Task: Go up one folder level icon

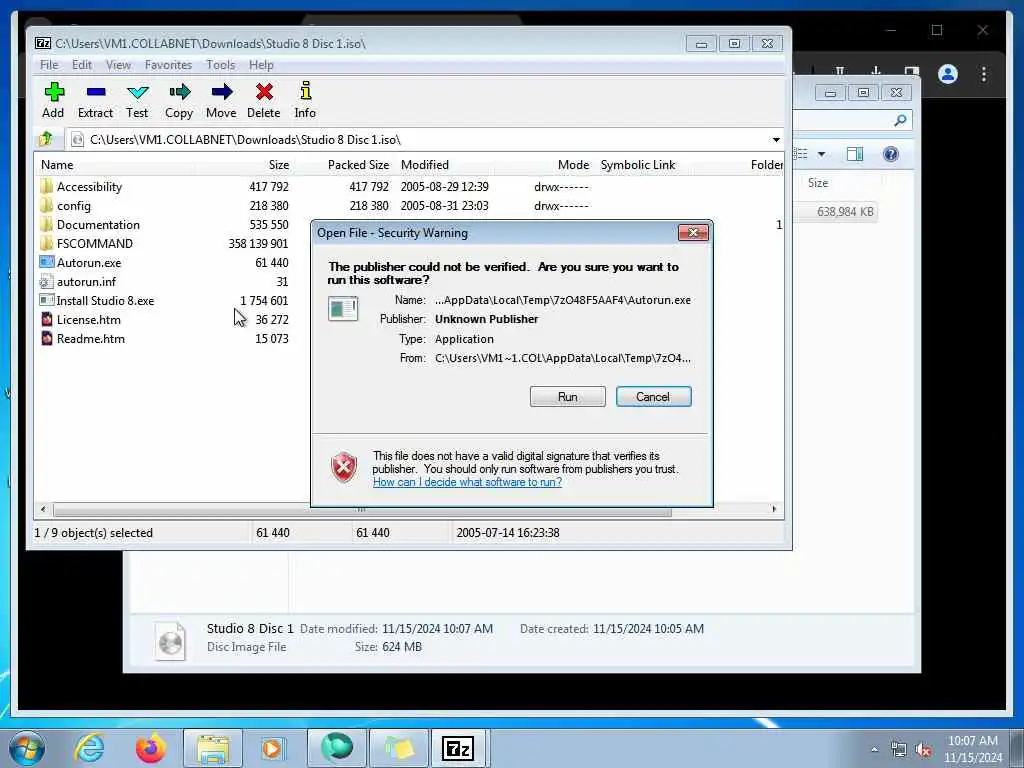Action: tap(46, 139)
